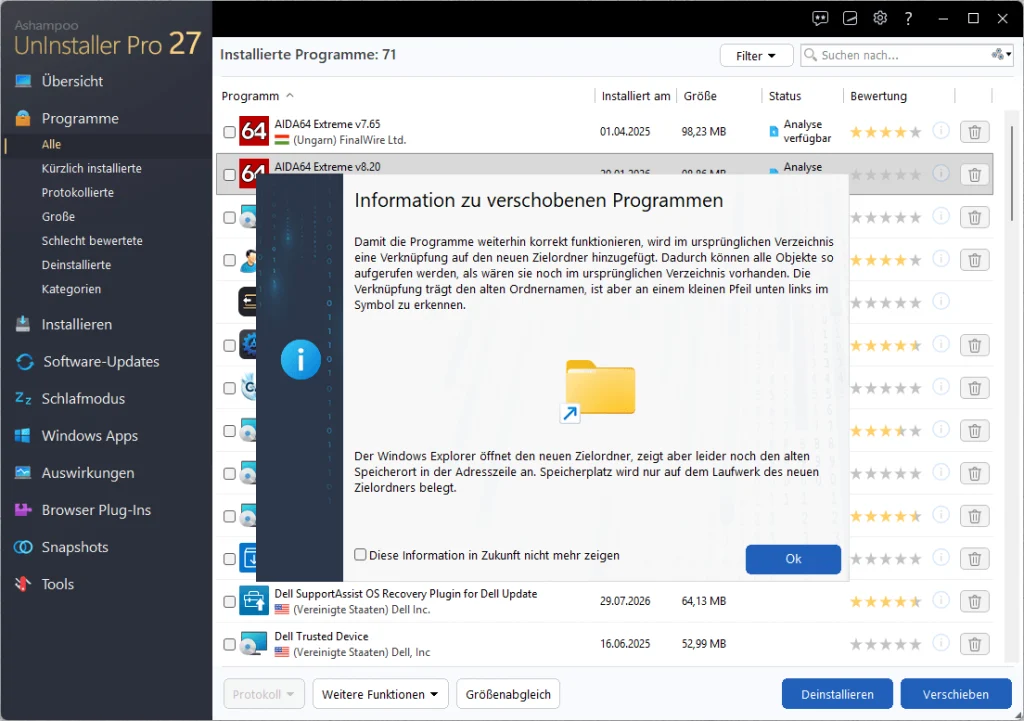
Task: Click the Verschieben button
Action: 955,694
